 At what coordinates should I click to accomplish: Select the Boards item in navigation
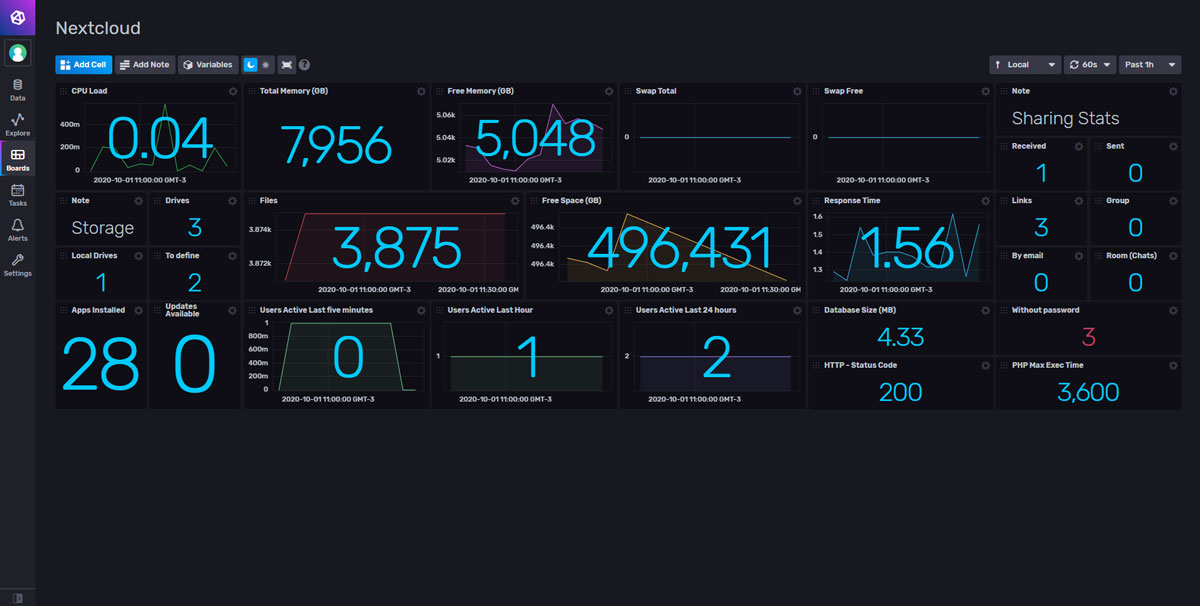(x=17, y=159)
